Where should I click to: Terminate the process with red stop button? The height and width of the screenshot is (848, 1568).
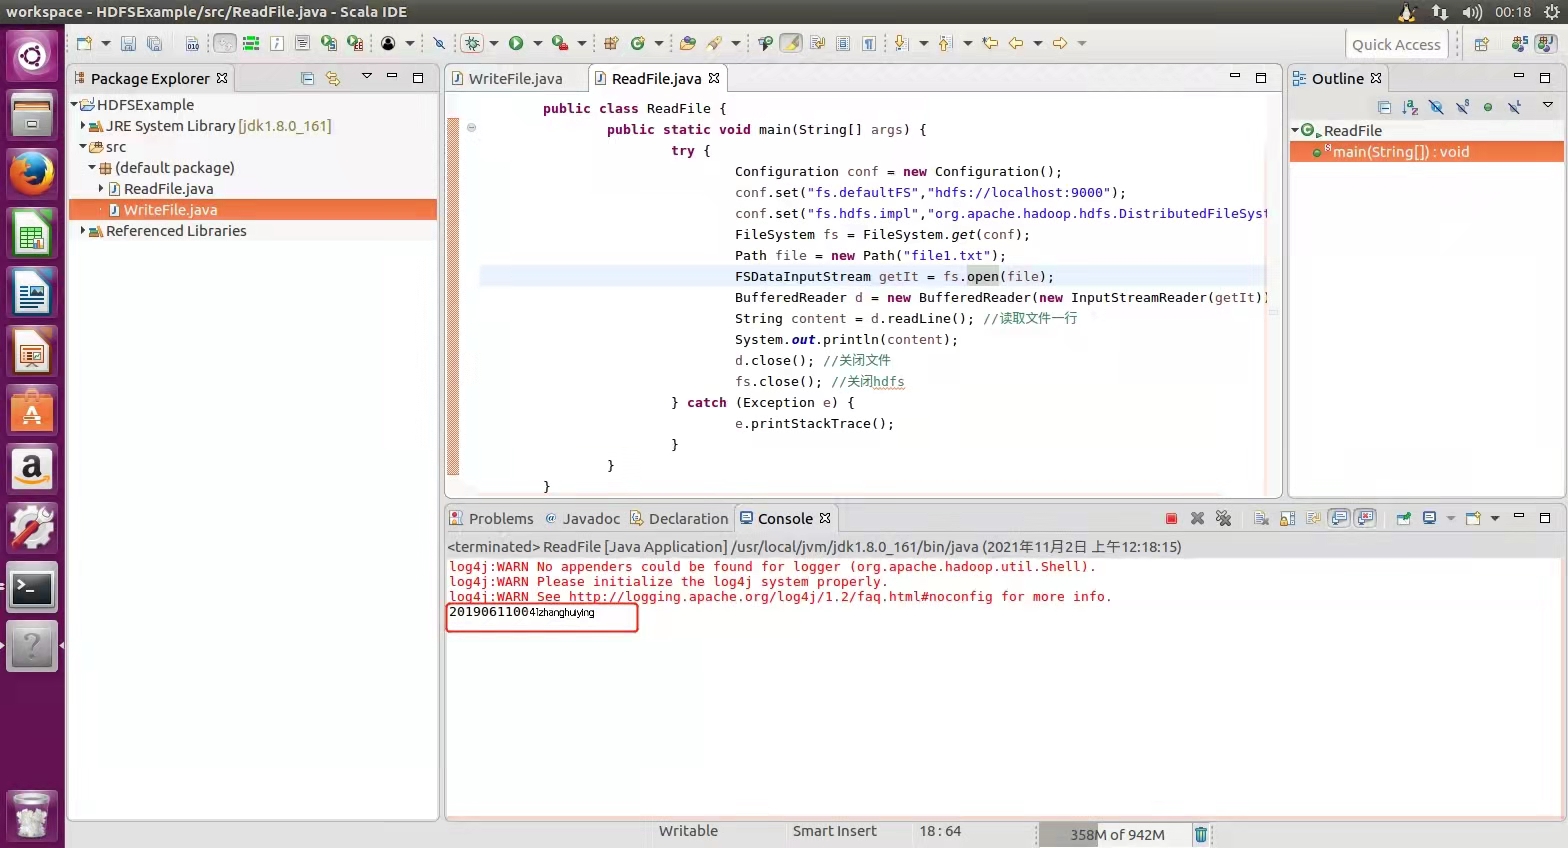(1171, 518)
